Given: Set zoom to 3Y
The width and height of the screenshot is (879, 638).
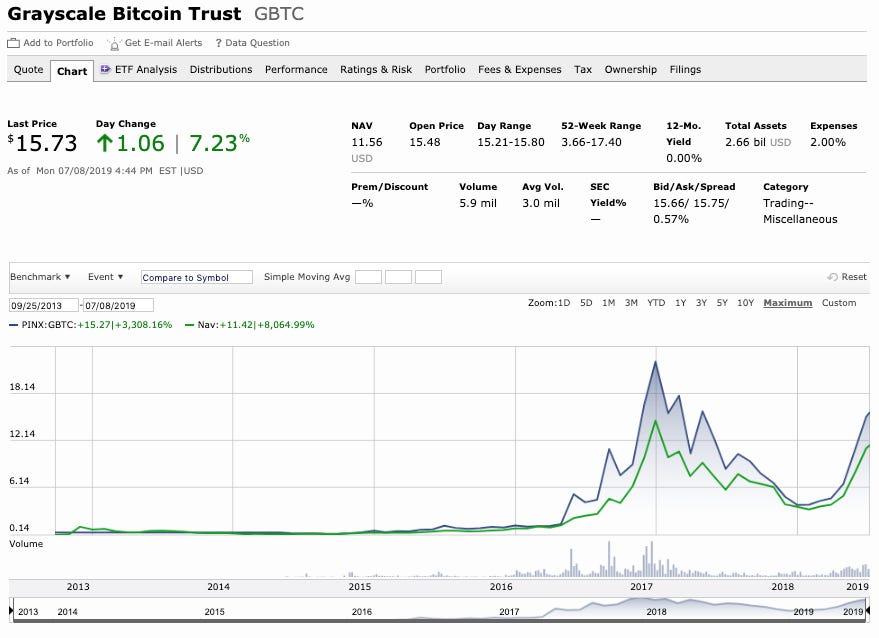Looking at the screenshot, I should pos(701,303).
